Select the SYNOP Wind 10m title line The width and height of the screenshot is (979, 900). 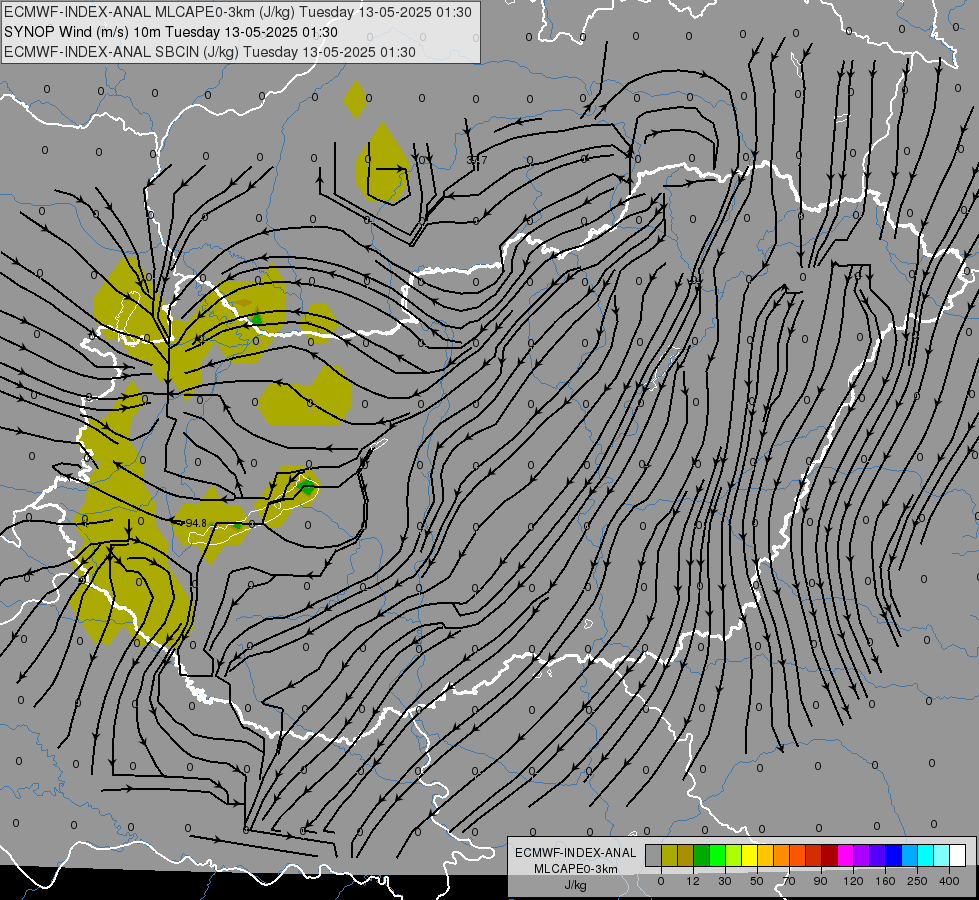(170, 32)
